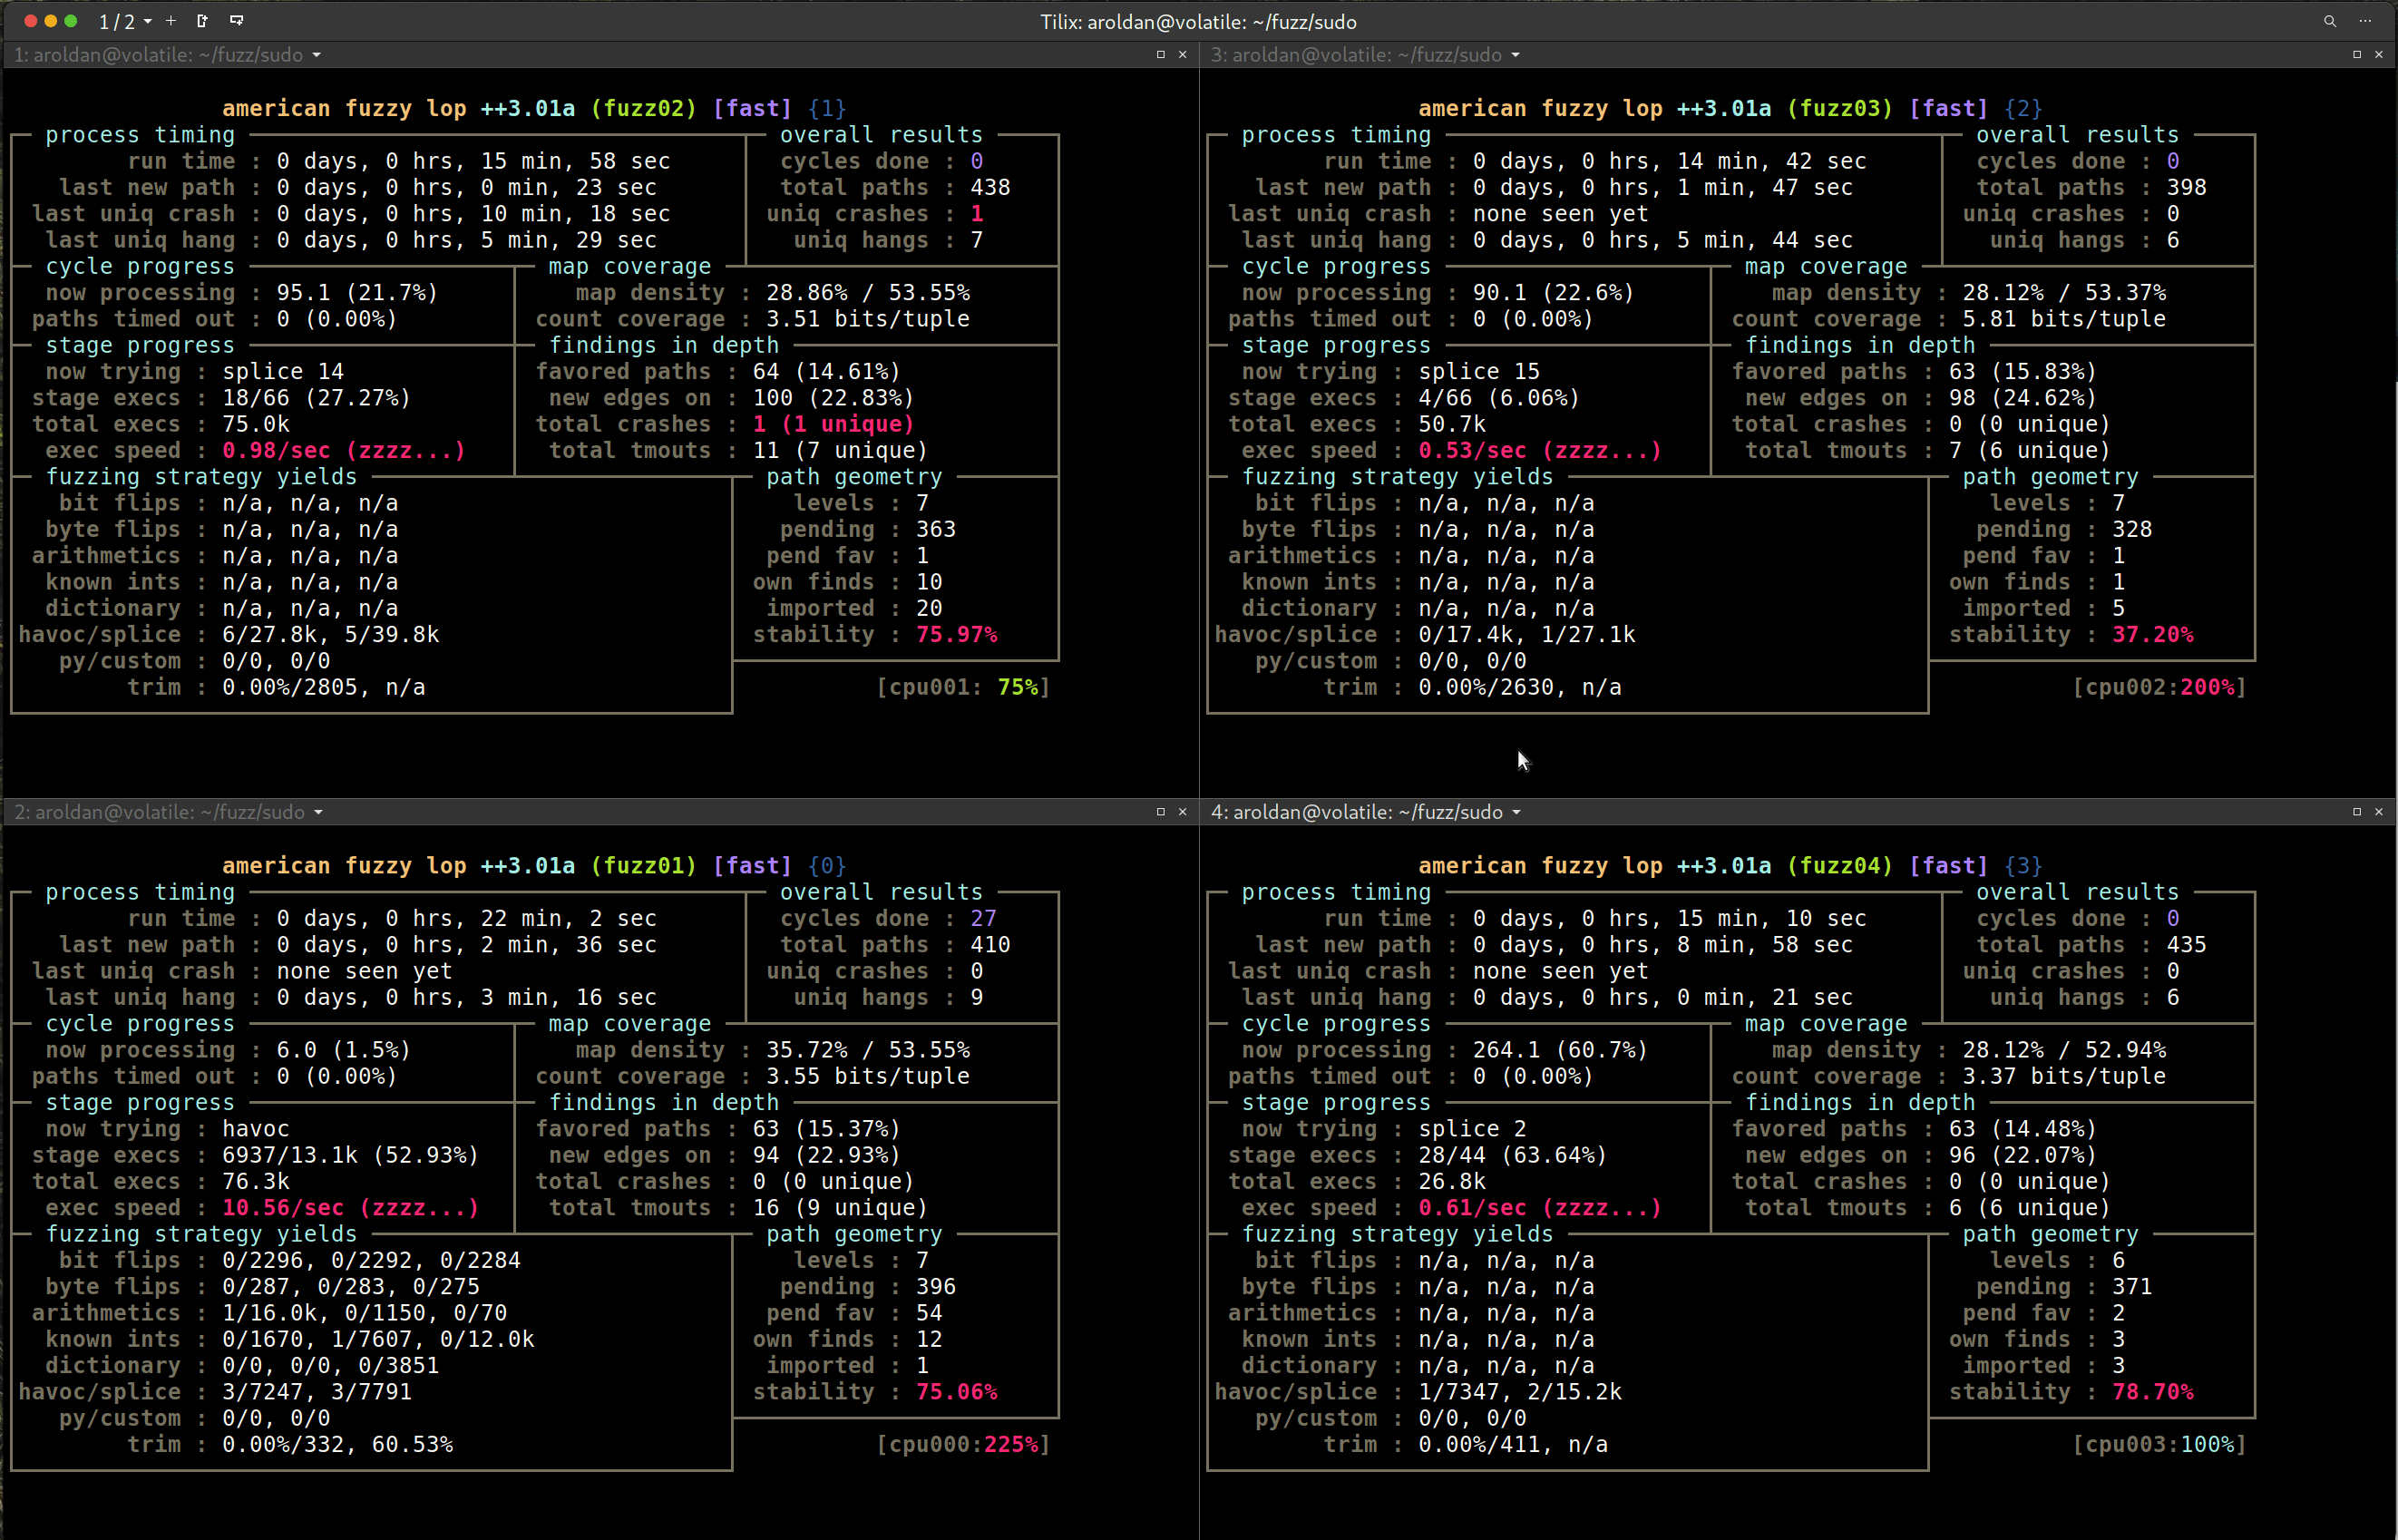Image resolution: width=2398 pixels, height=1540 pixels.
Task: Maximize terminal pane 2
Action: pos(1161,812)
